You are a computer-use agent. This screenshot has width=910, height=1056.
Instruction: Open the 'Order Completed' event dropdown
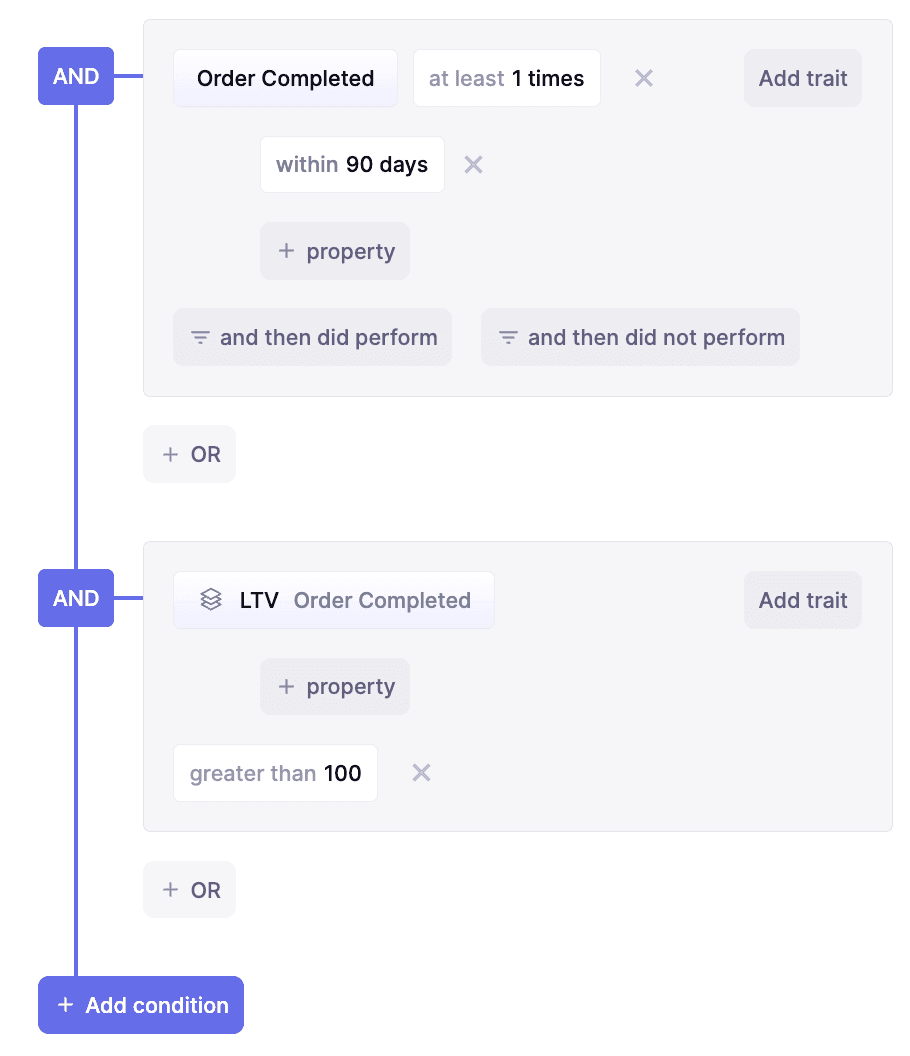[x=285, y=78]
